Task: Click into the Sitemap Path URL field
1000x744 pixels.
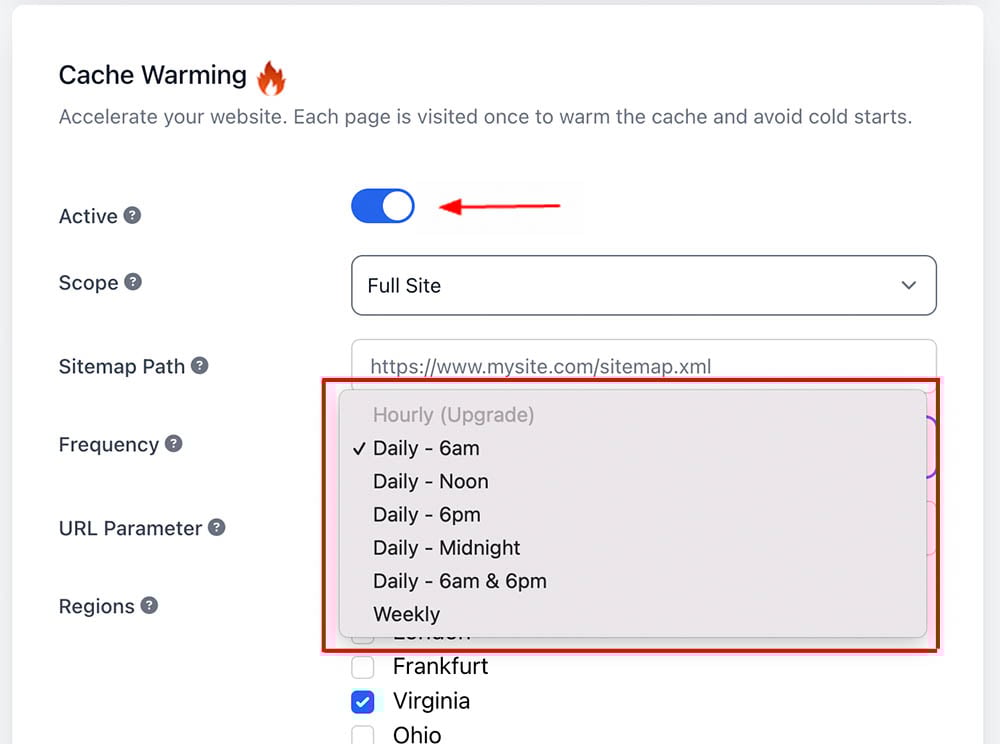Action: coord(643,365)
